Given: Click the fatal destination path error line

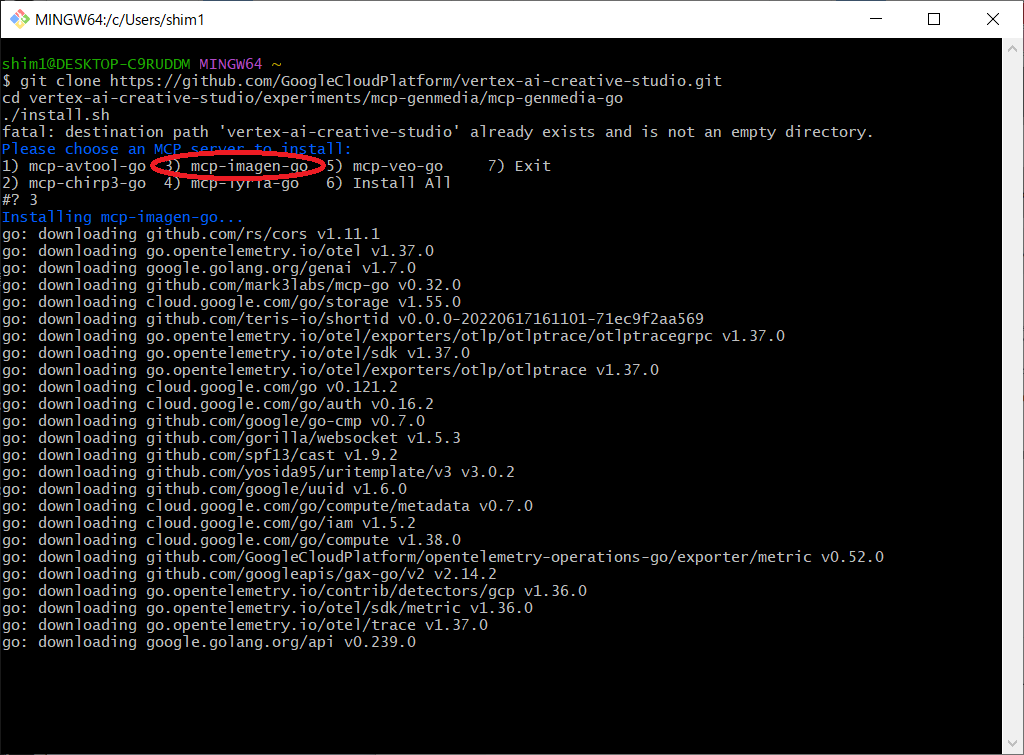Looking at the screenshot, I should coord(437,132).
